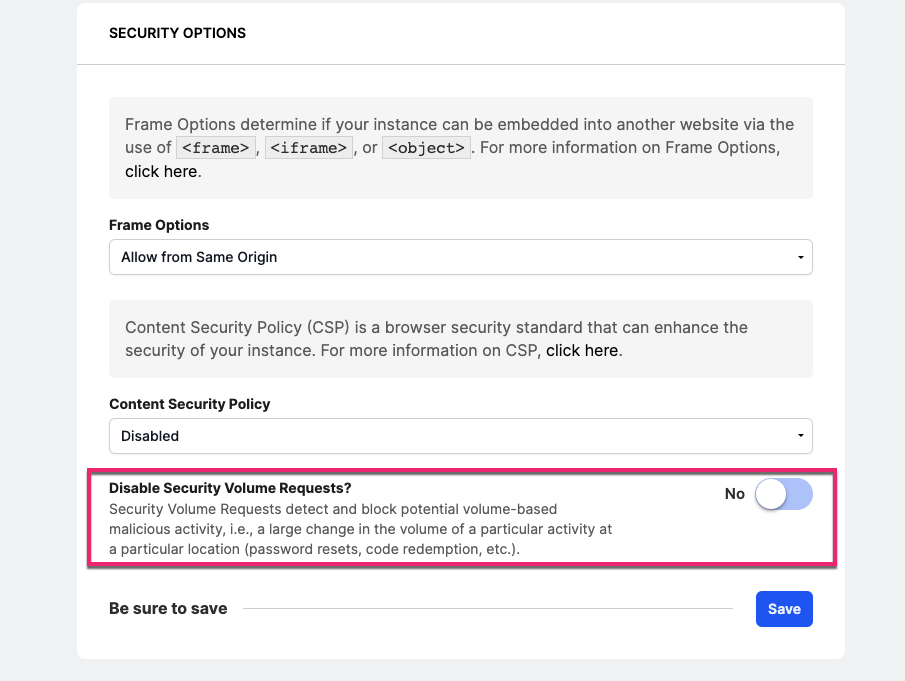Click the <iframe> code tag
The height and width of the screenshot is (681, 905).
(307, 148)
